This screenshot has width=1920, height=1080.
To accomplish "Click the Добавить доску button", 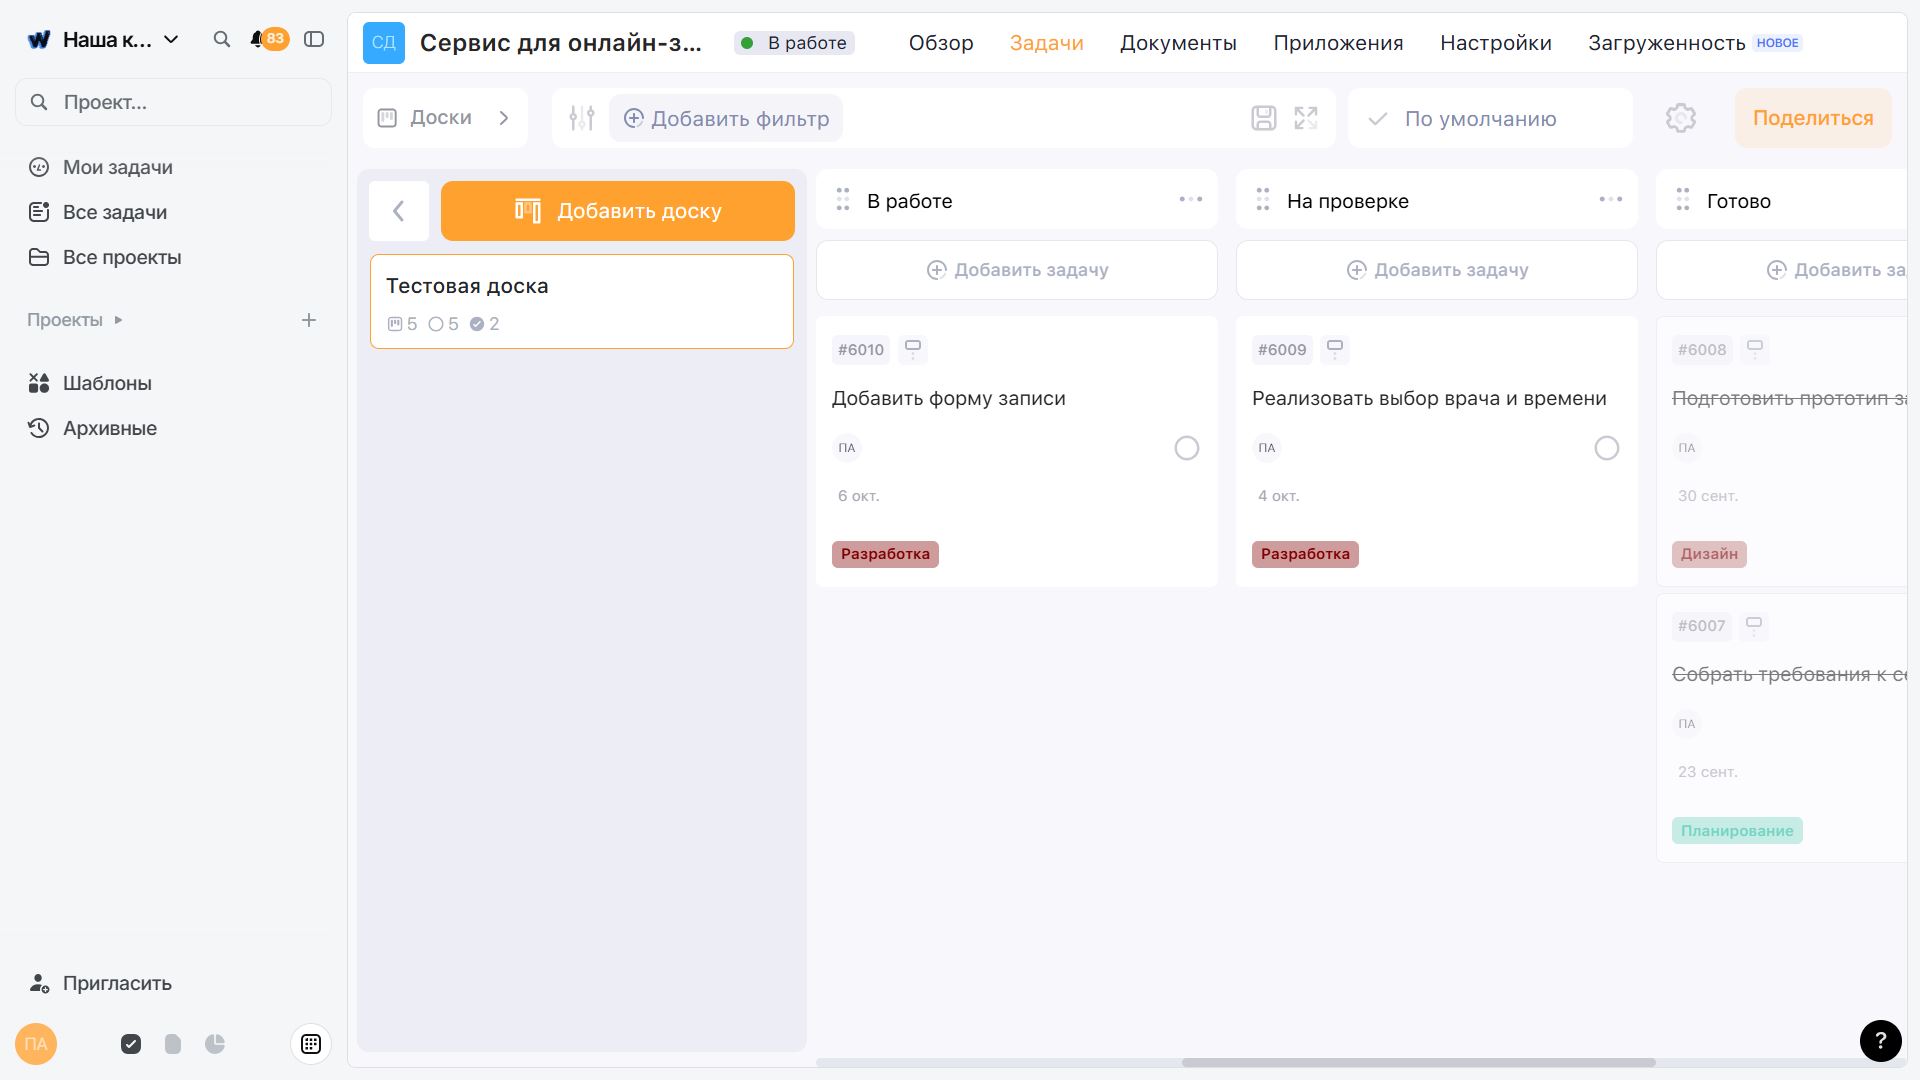I will click(x=618, y=211).
